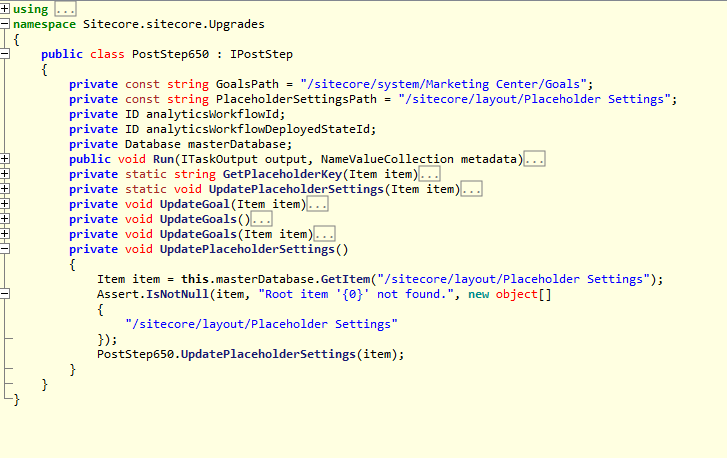727x458 pixels.
Task: Click the Item item variable declaration
Action: [128, 279]
